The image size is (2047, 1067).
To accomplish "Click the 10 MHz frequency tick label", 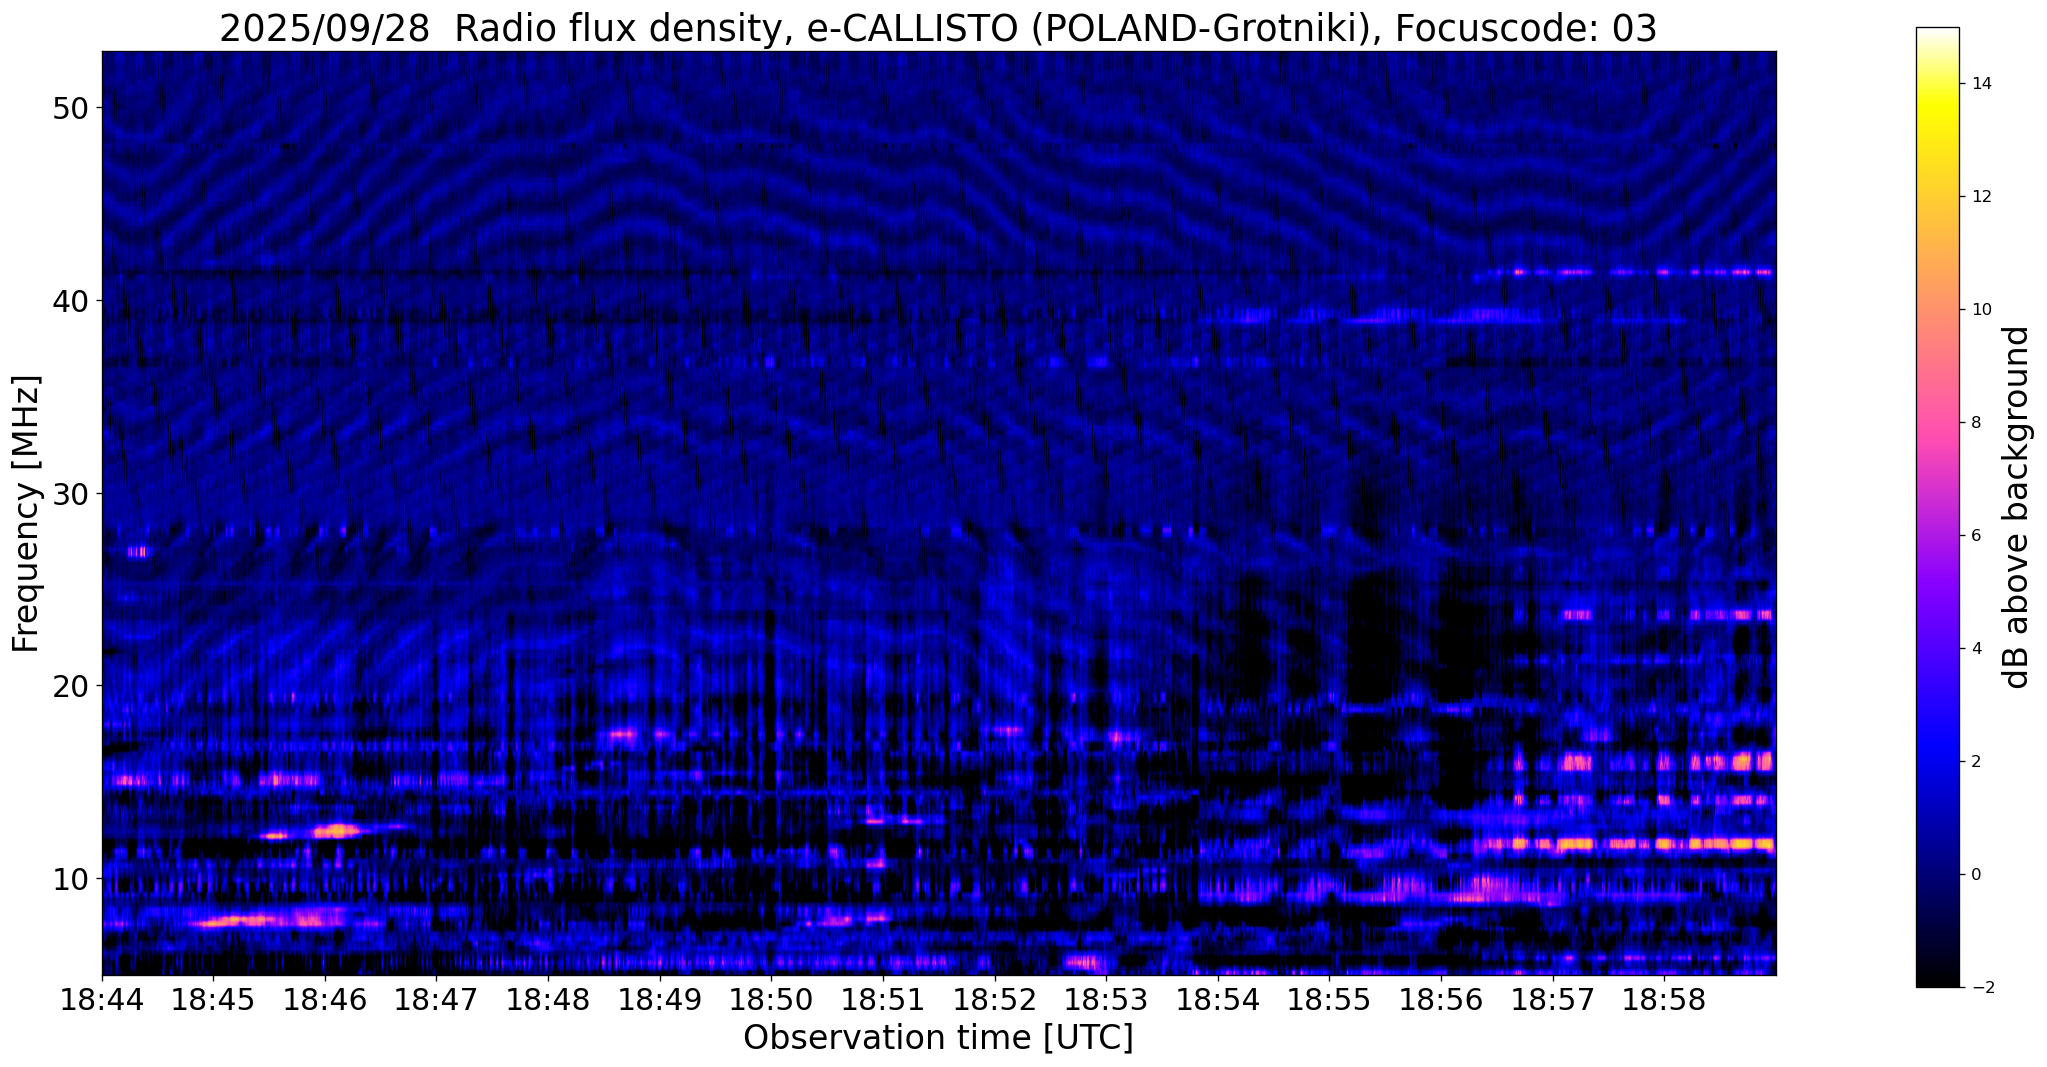I will (70, 879).
